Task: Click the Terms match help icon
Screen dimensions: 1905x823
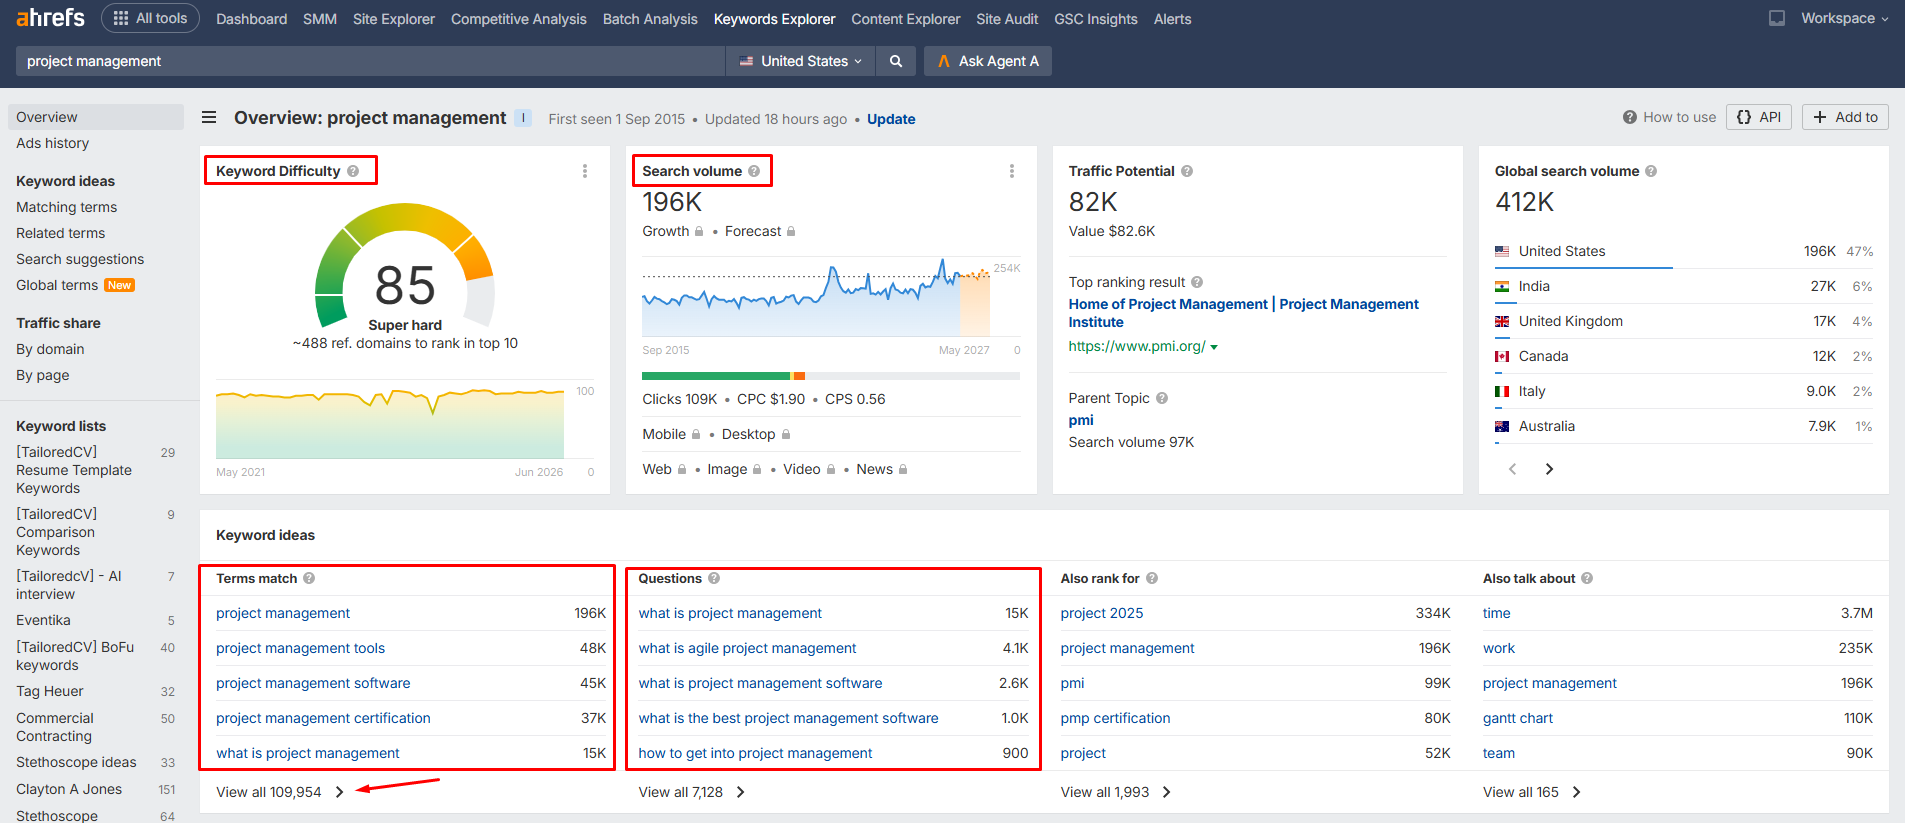Action: pos(309,578)
